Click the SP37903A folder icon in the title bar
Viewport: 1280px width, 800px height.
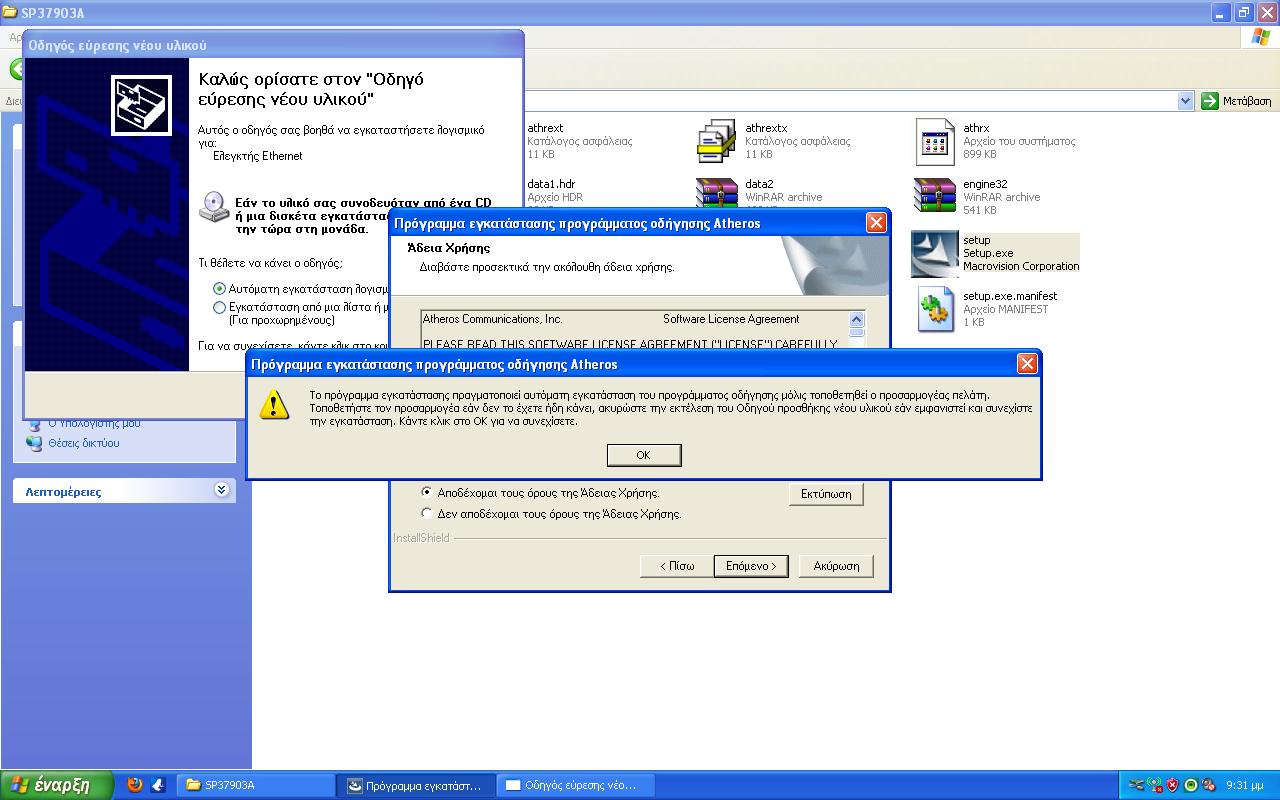tap(10, 12)
